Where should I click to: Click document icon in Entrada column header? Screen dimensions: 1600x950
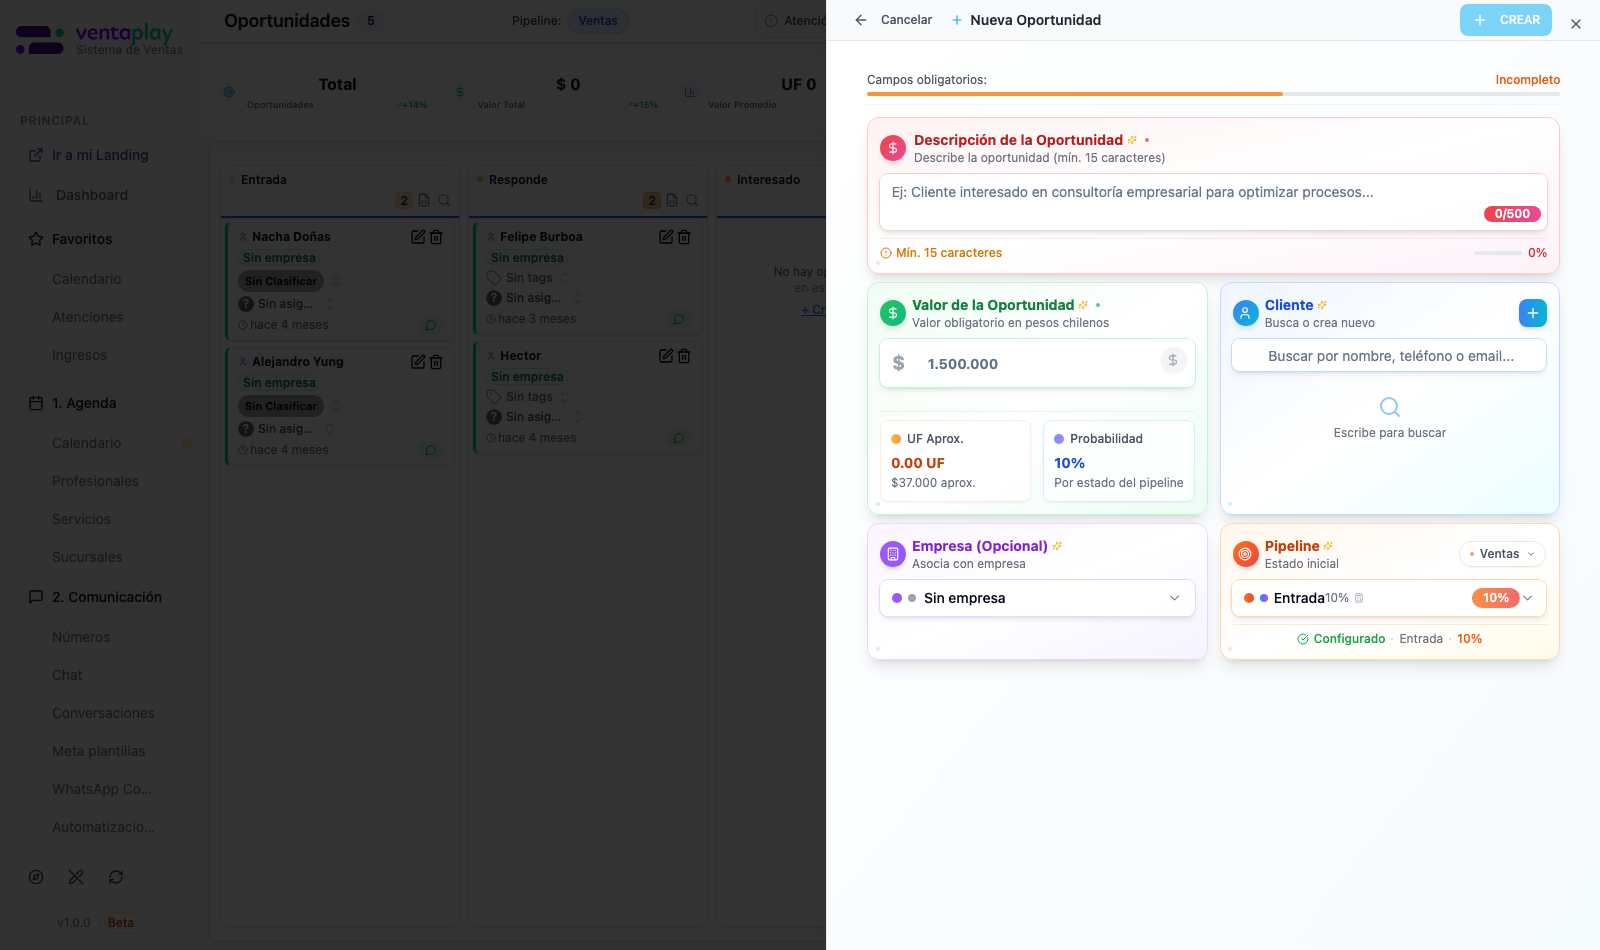424,200
